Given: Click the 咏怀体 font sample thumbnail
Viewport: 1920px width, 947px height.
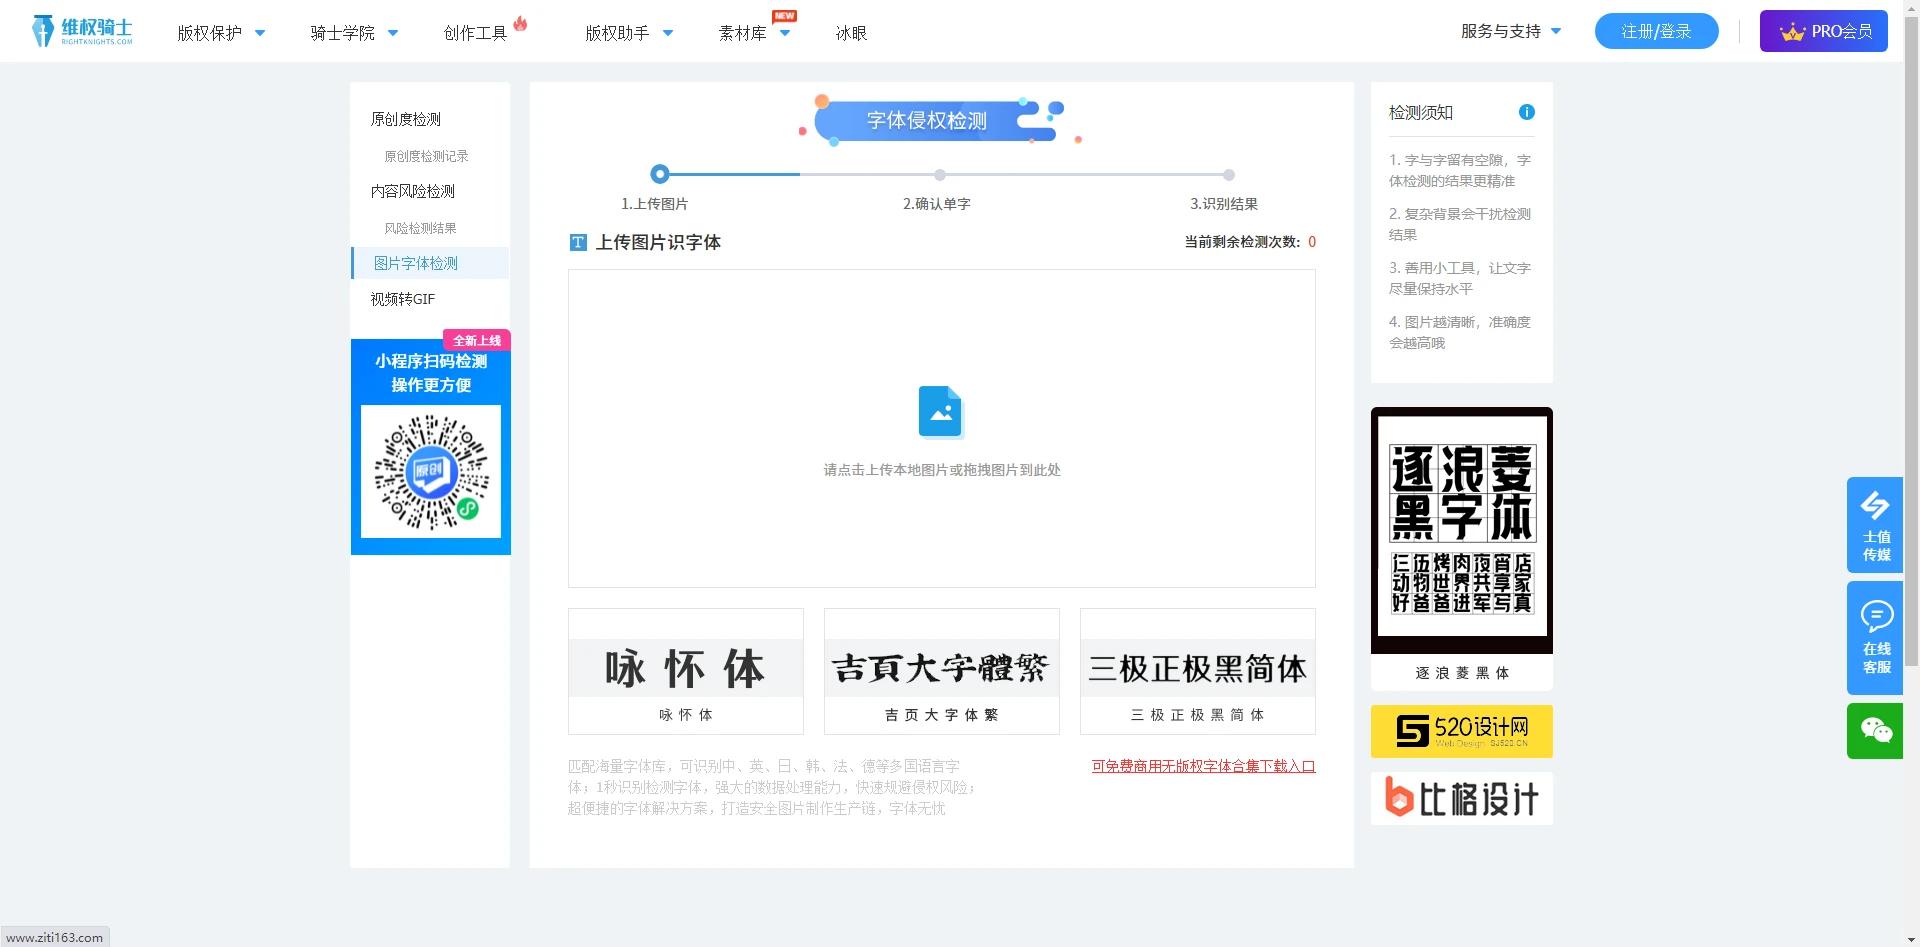Looking at the screenshot, I should click(x=685, y=668).
